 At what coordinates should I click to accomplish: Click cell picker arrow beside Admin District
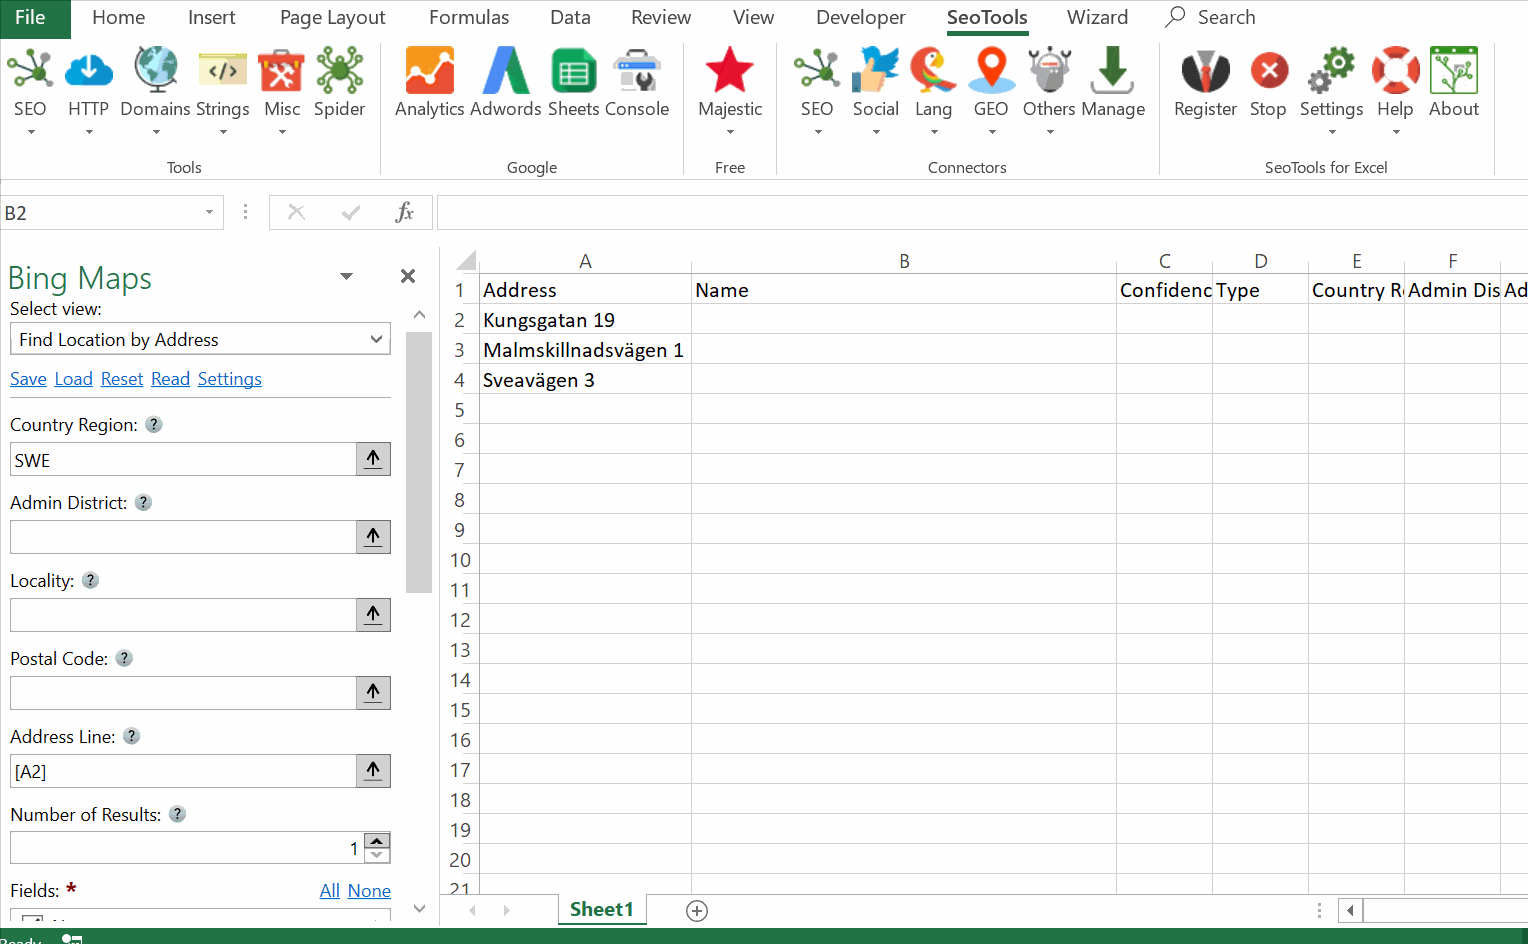(373, 537)
